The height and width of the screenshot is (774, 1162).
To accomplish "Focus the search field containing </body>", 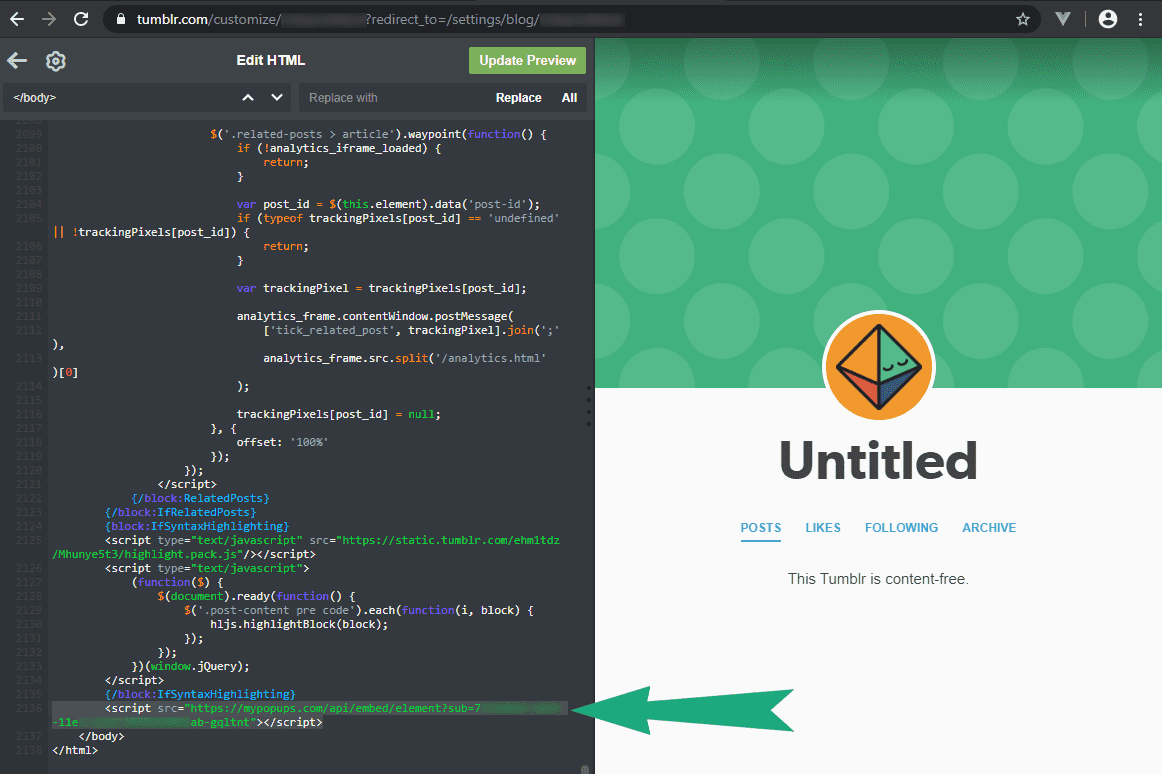I will click(120, 98).
